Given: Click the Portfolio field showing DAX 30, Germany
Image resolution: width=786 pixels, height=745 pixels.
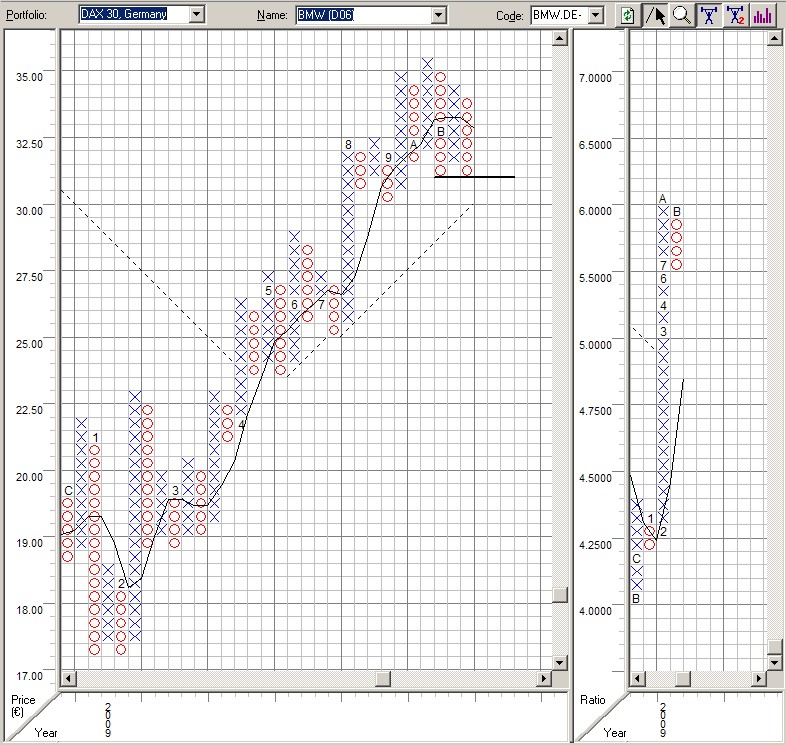Looking at the screenshot, I should (133, 15).
